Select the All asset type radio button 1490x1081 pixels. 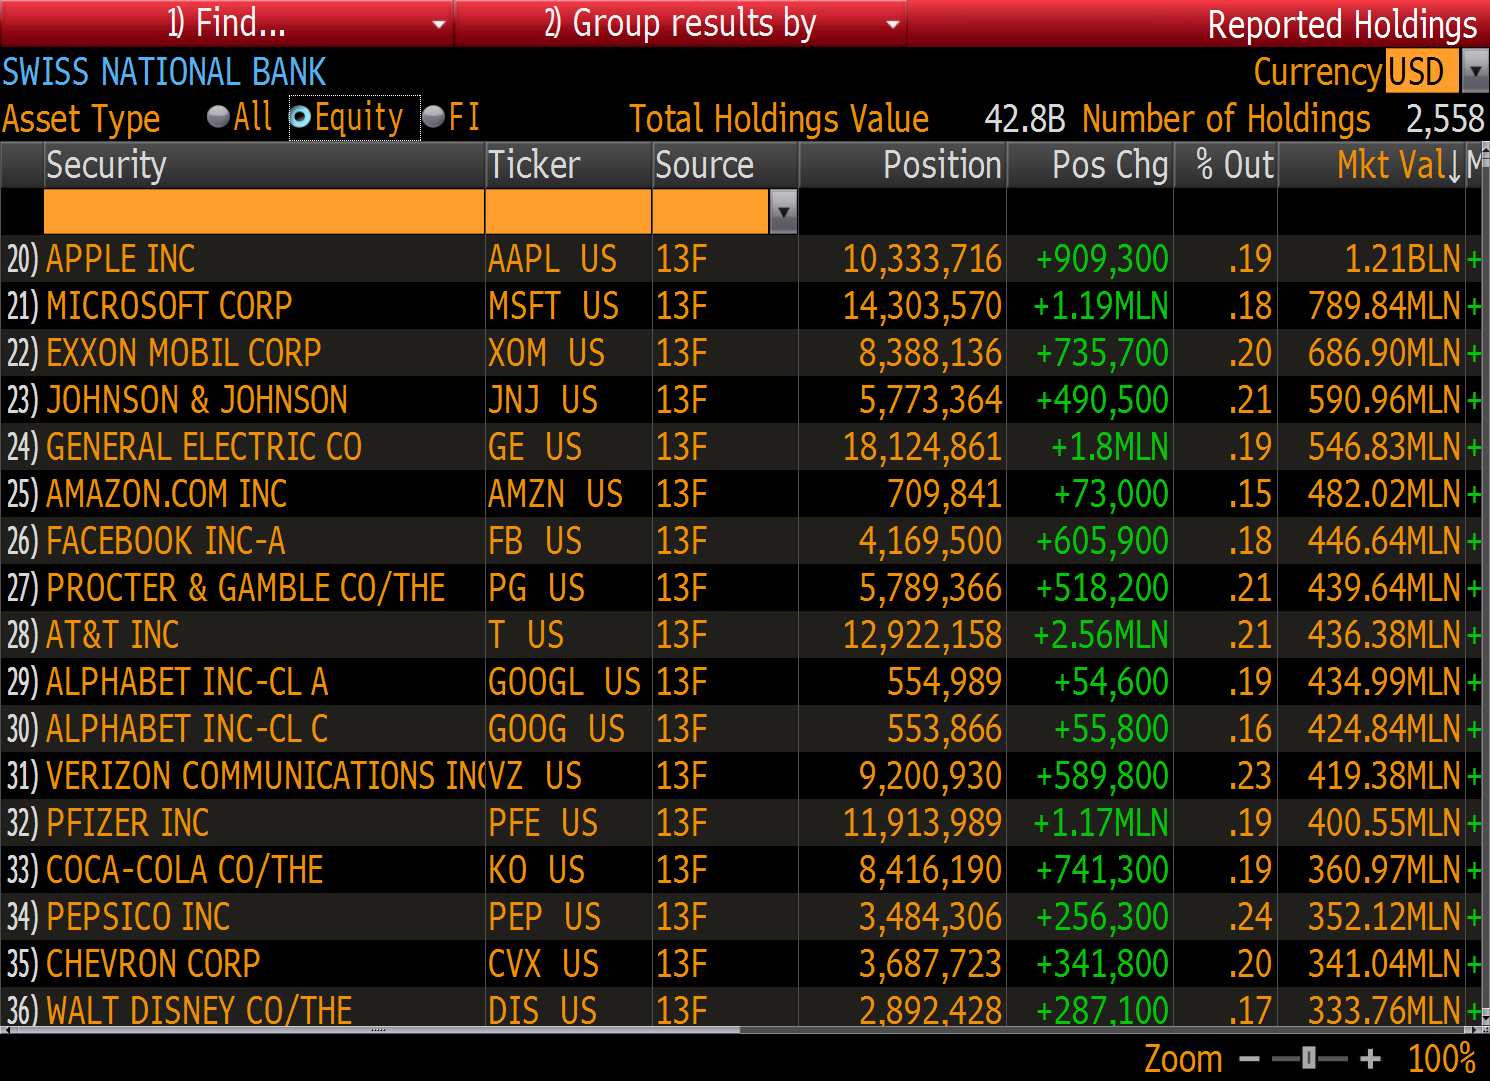tap(218, 117)
